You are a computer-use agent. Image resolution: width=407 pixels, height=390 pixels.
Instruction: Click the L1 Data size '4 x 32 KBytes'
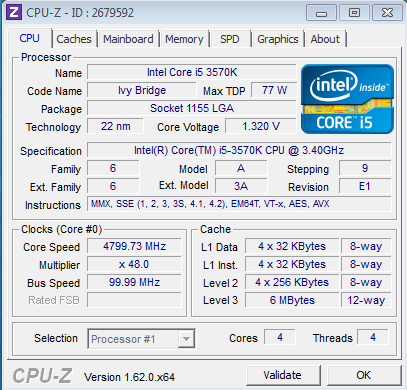pos(292,246)
